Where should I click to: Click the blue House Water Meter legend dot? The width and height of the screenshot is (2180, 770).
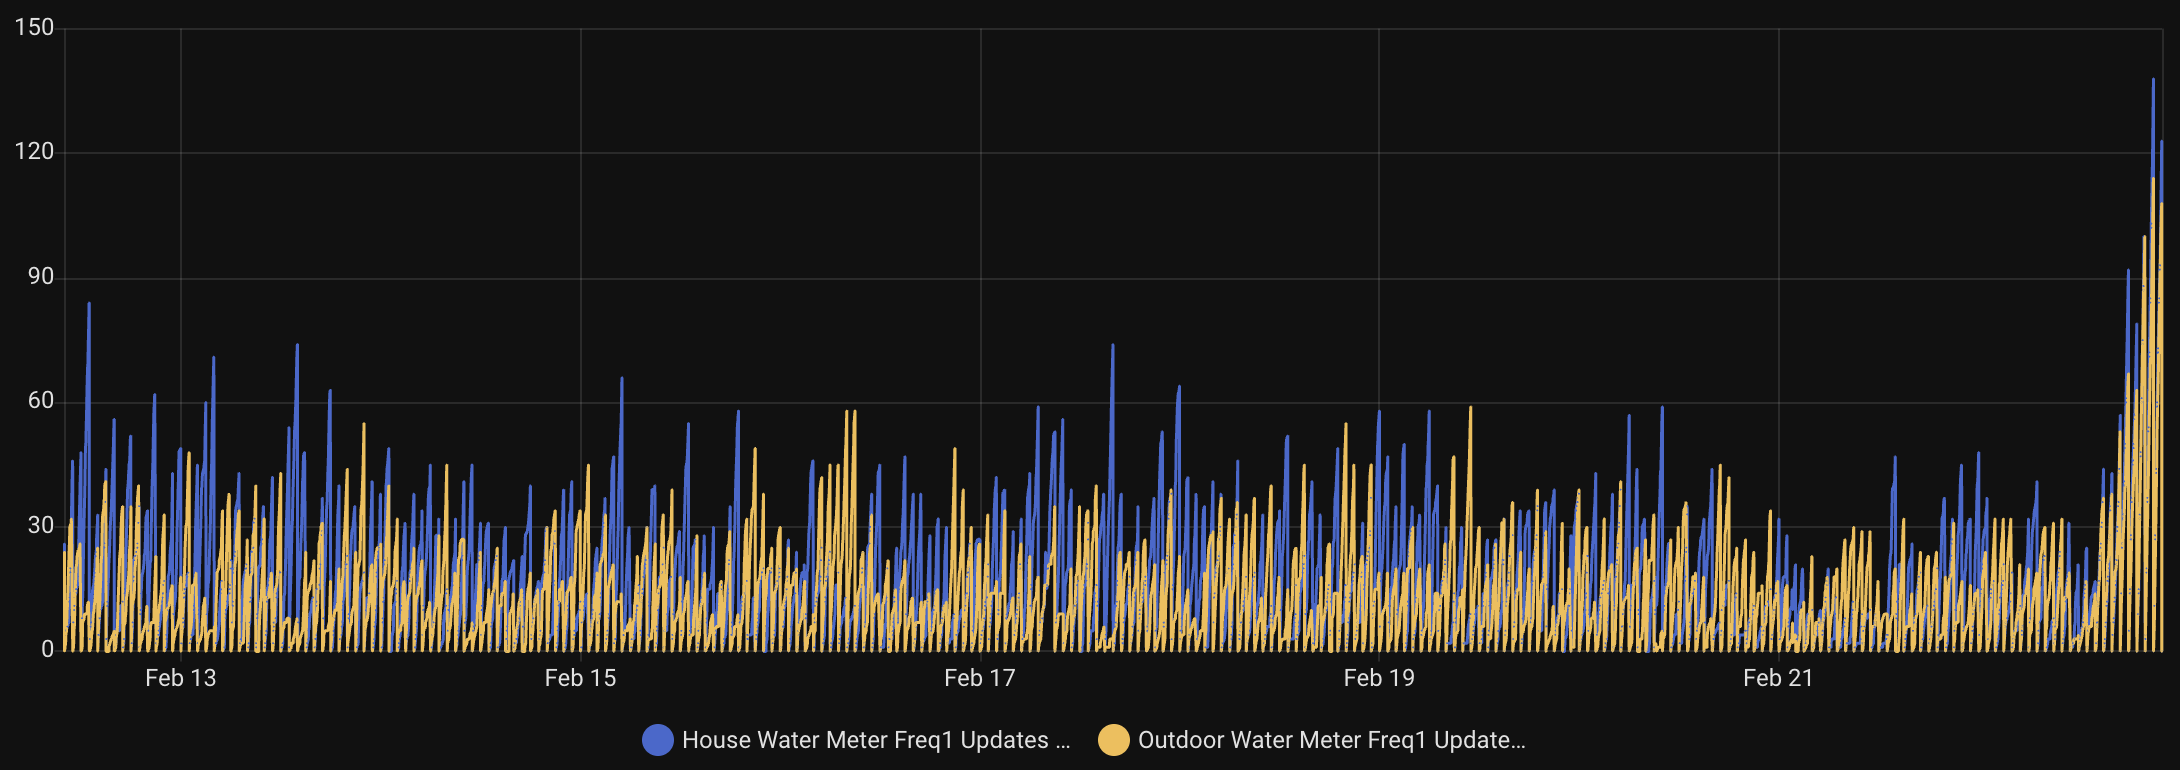pos(657,740)
